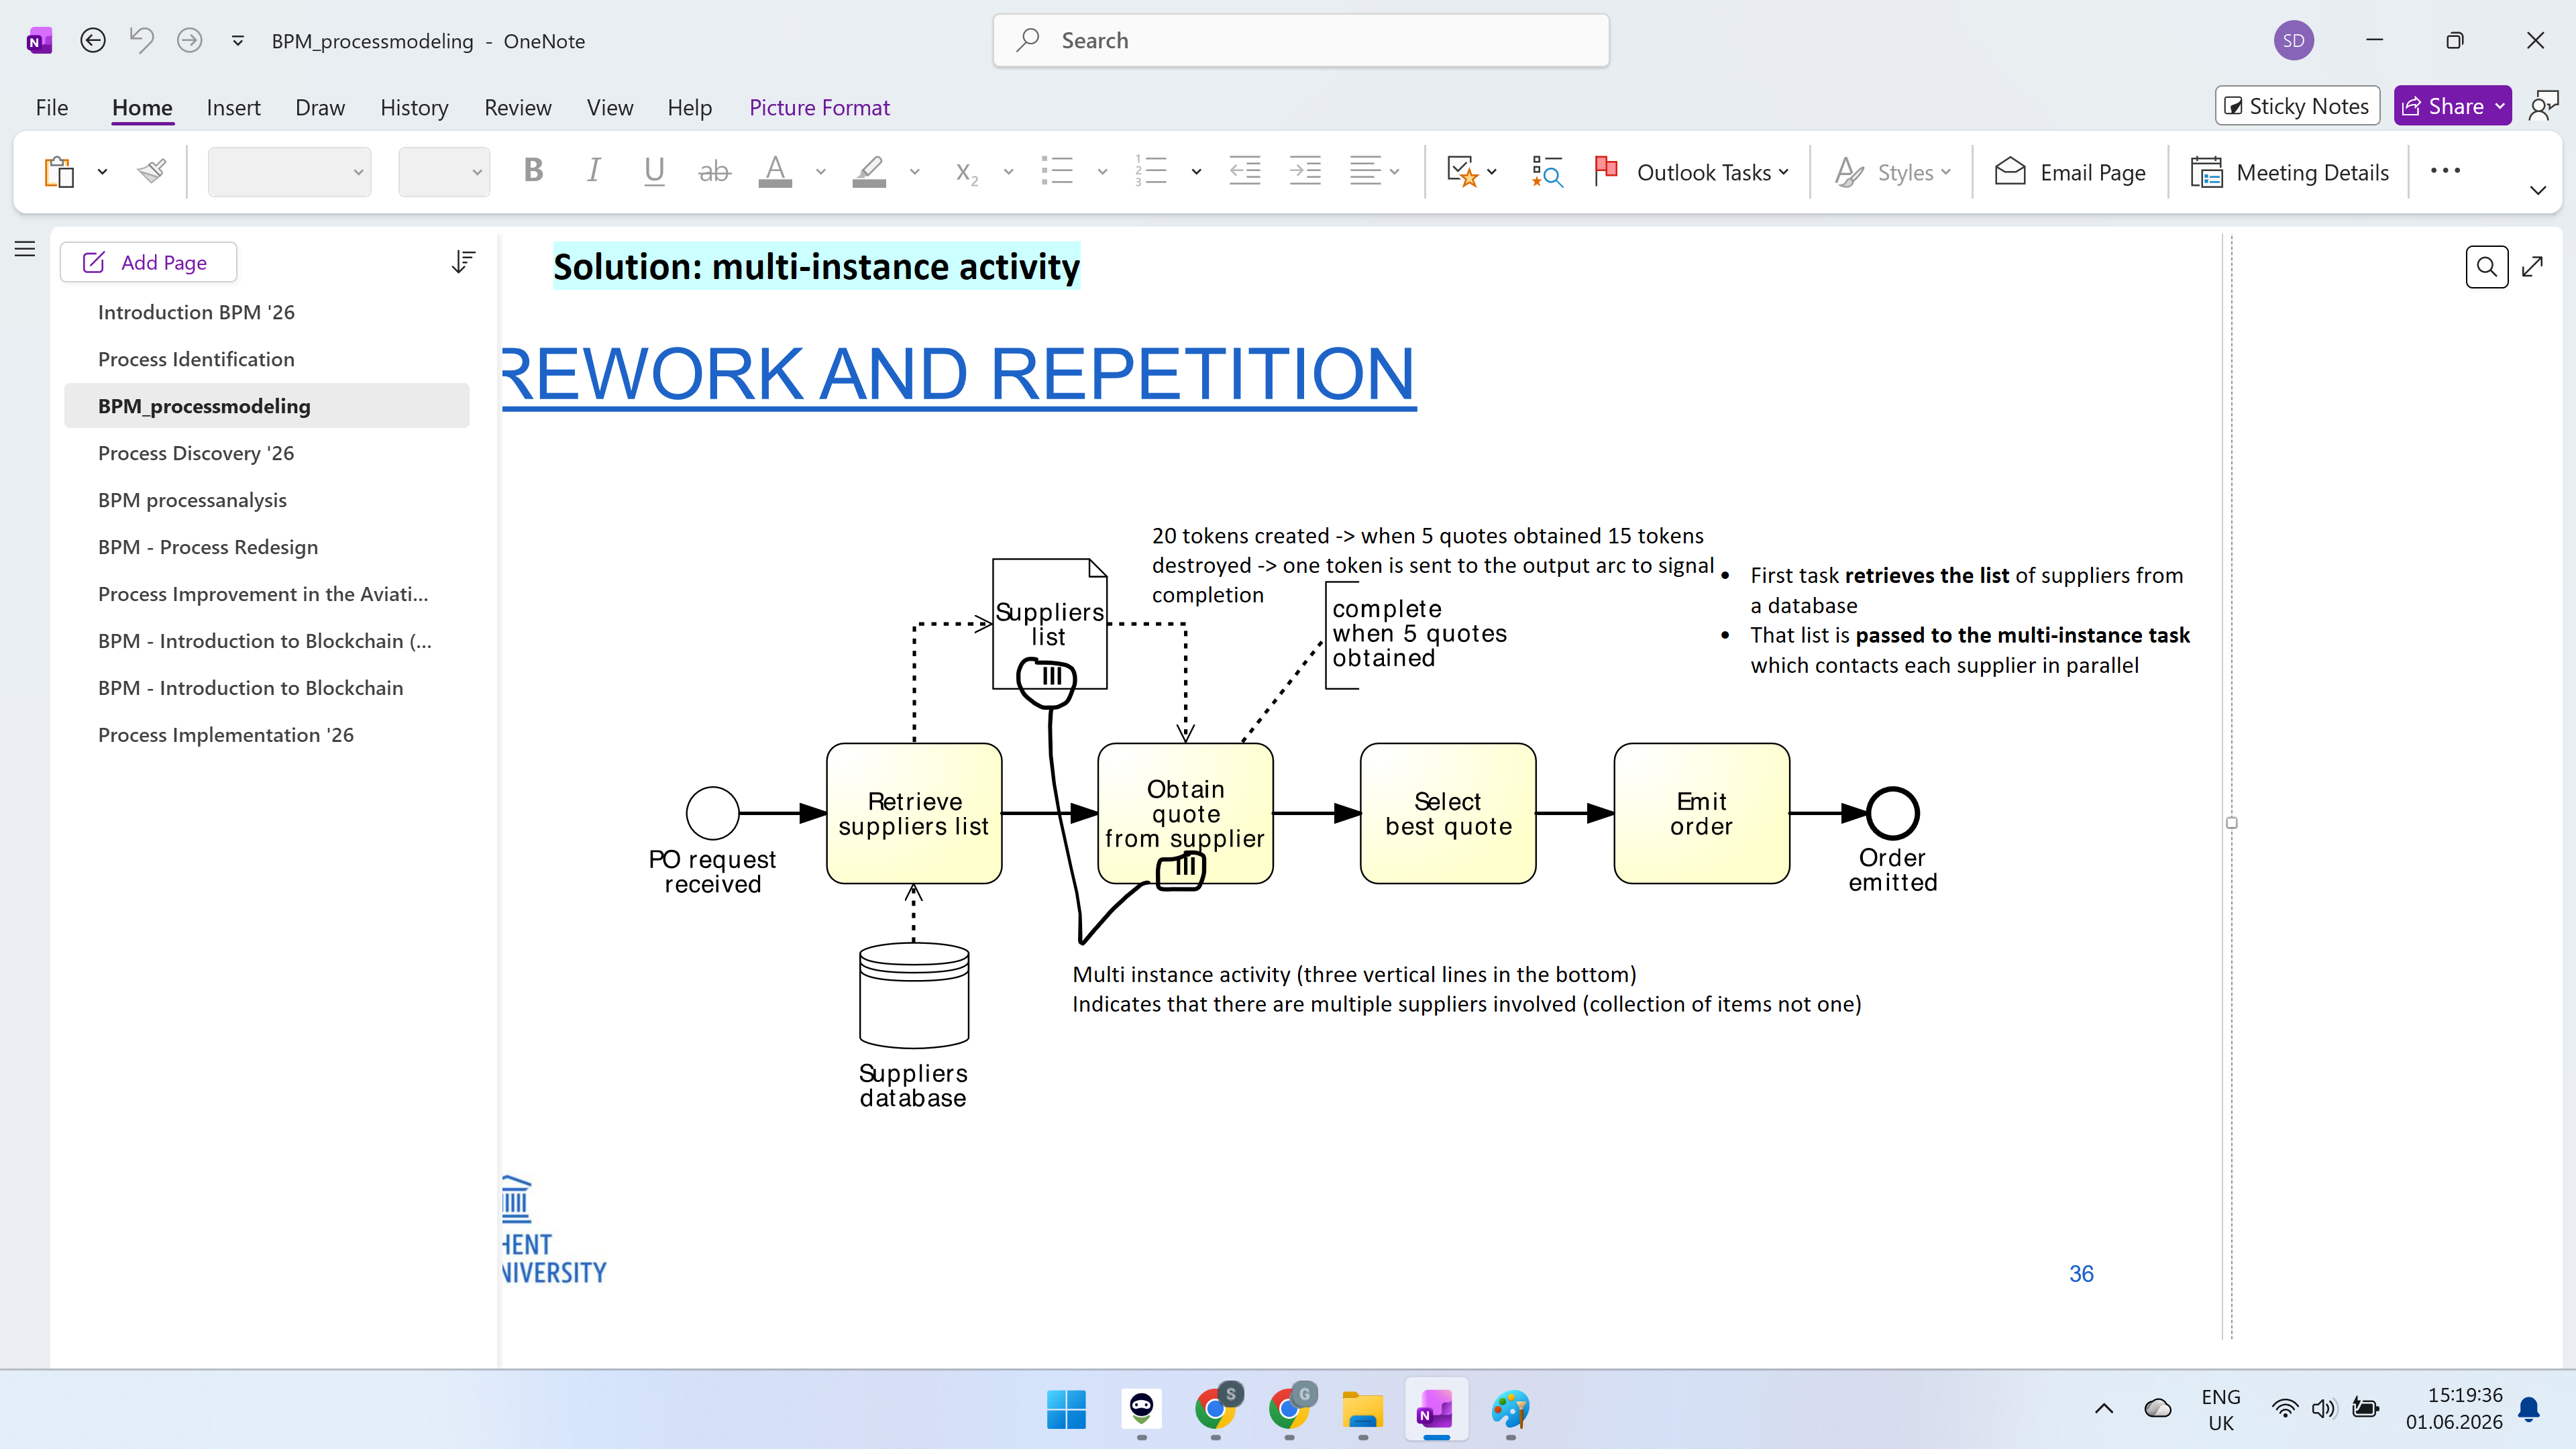Click the page search magnifier icon
2576x1449 pixels.
[2487, 267]
